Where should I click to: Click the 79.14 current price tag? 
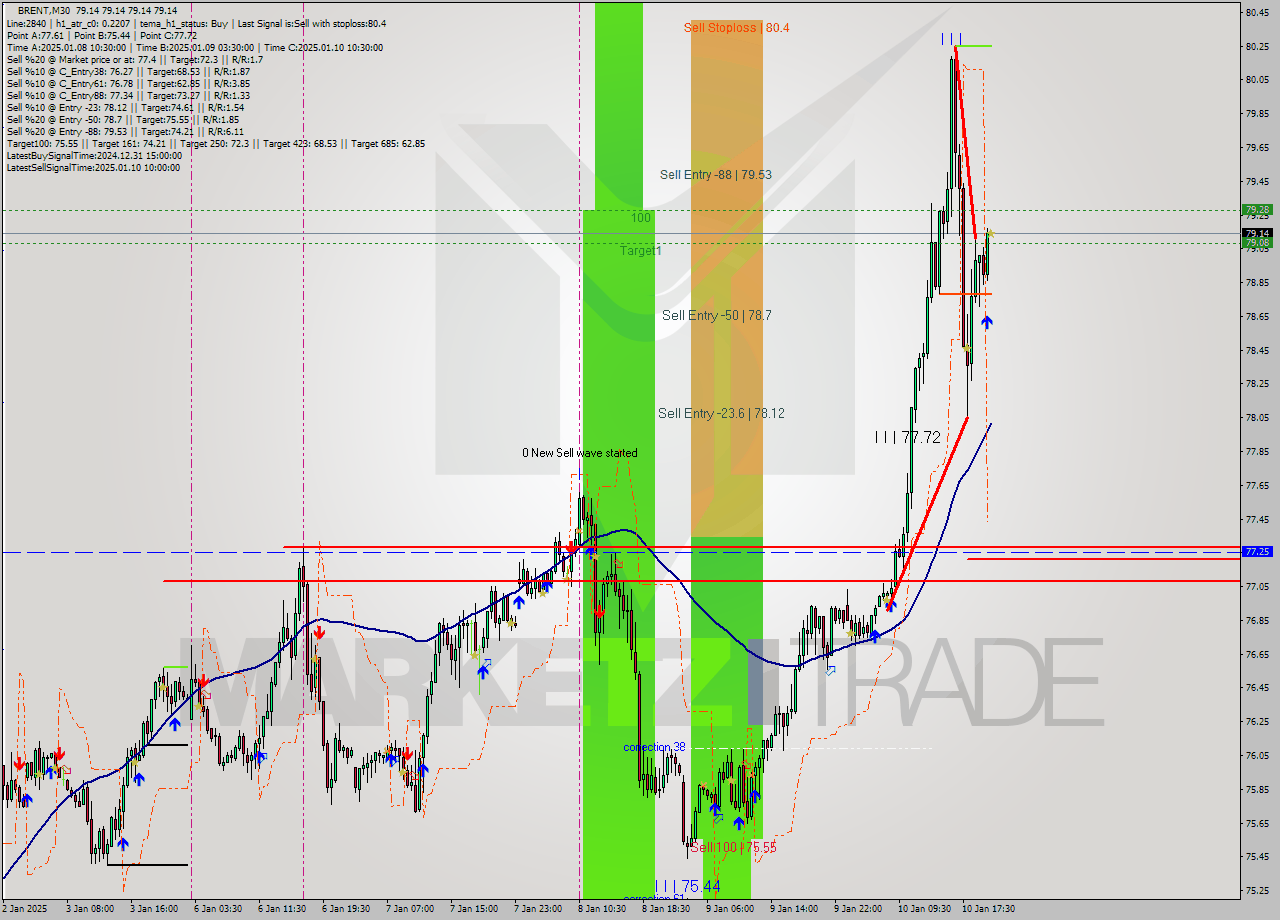(1257, 233)
